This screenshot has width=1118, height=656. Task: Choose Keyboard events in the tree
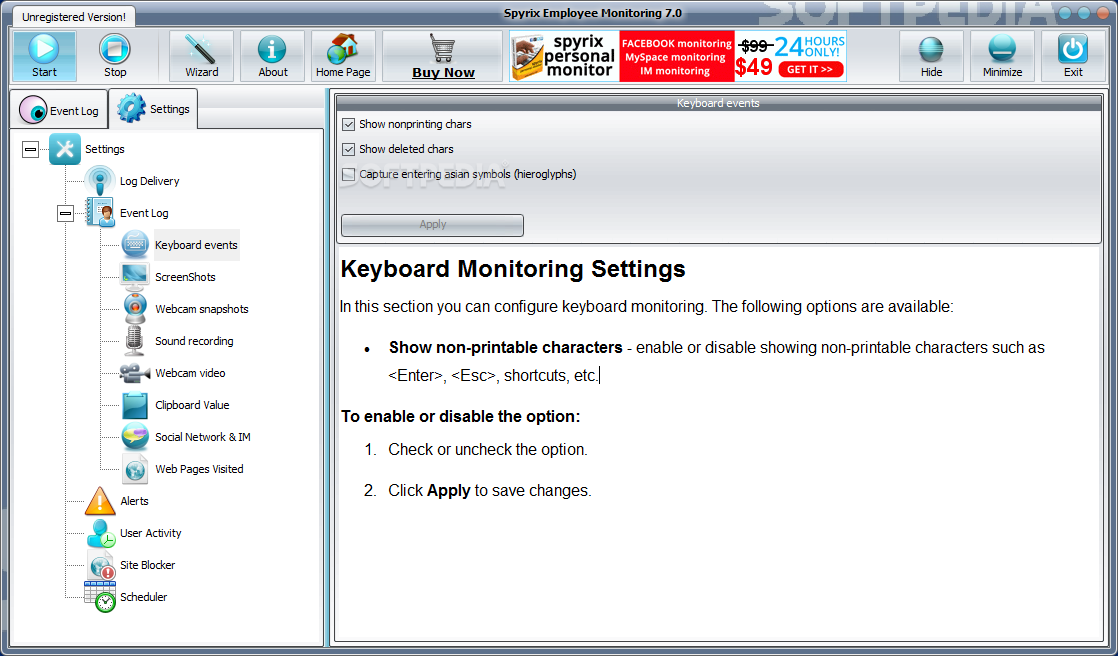[x=196, y=245]
